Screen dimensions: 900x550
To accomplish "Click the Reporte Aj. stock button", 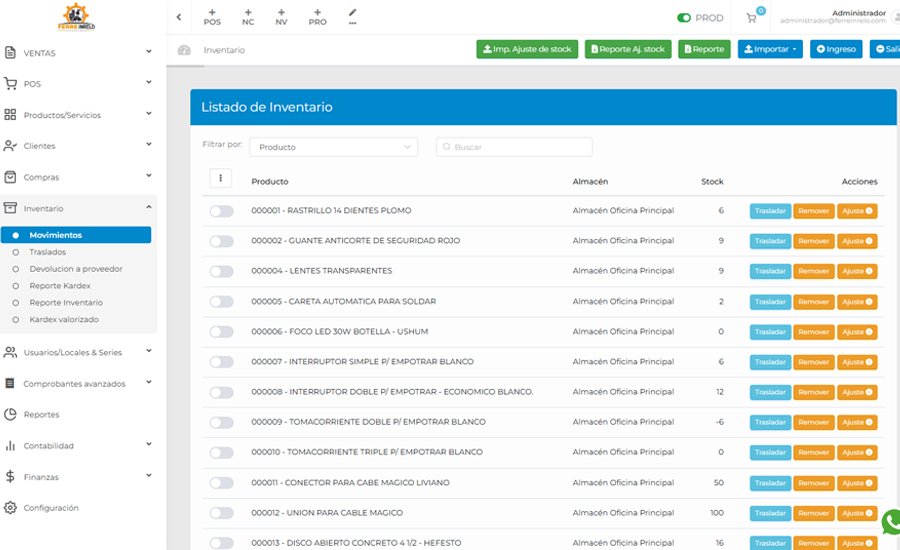I will coord(628,49).
